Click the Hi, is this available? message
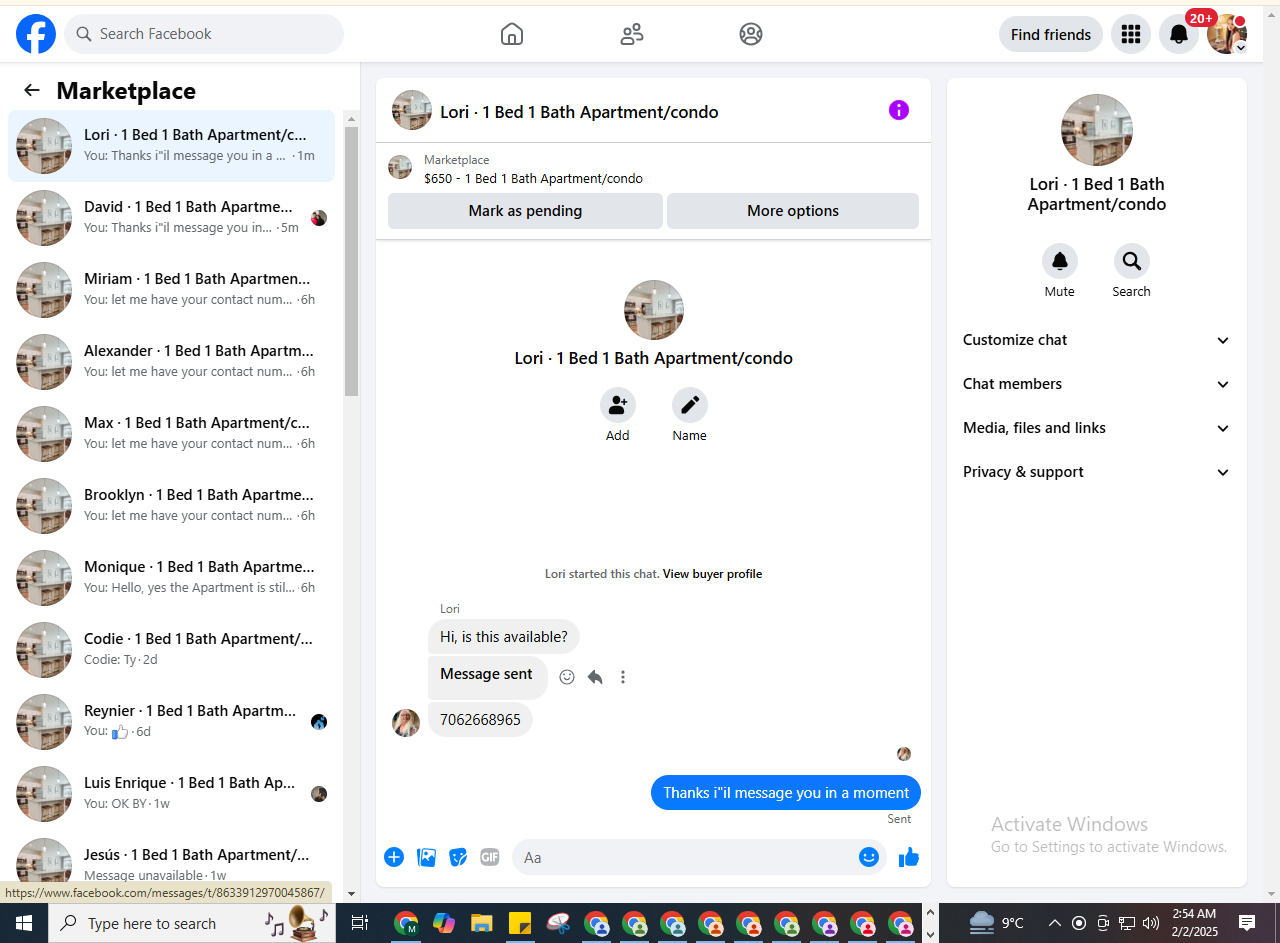 pyautogui.click(x=504, y=637)
